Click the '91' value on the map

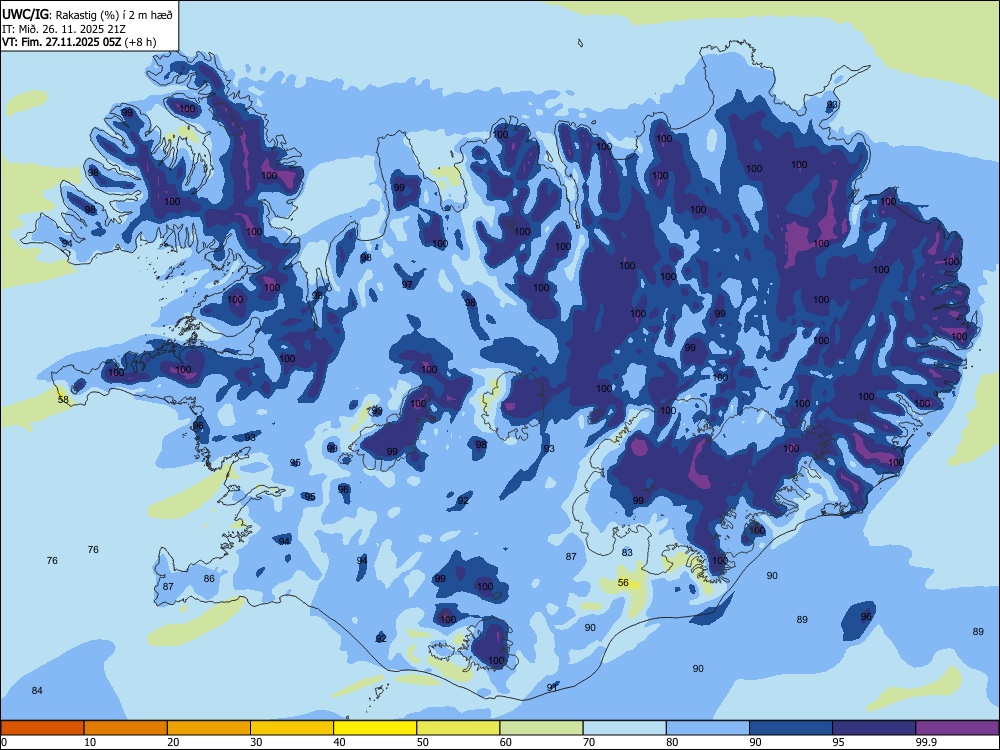coord(552,688)
